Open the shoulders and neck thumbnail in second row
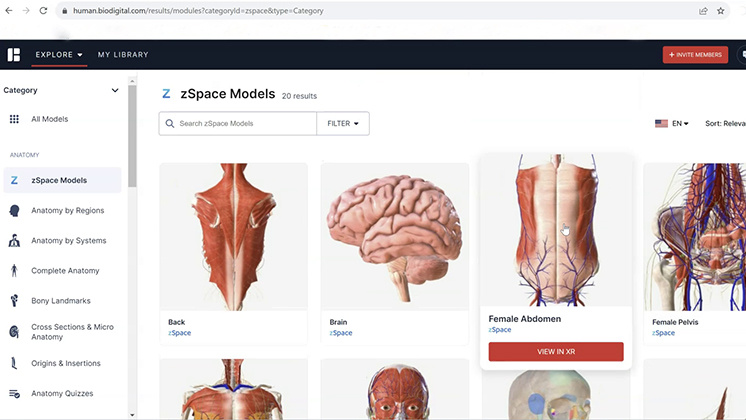 point(234,389)
